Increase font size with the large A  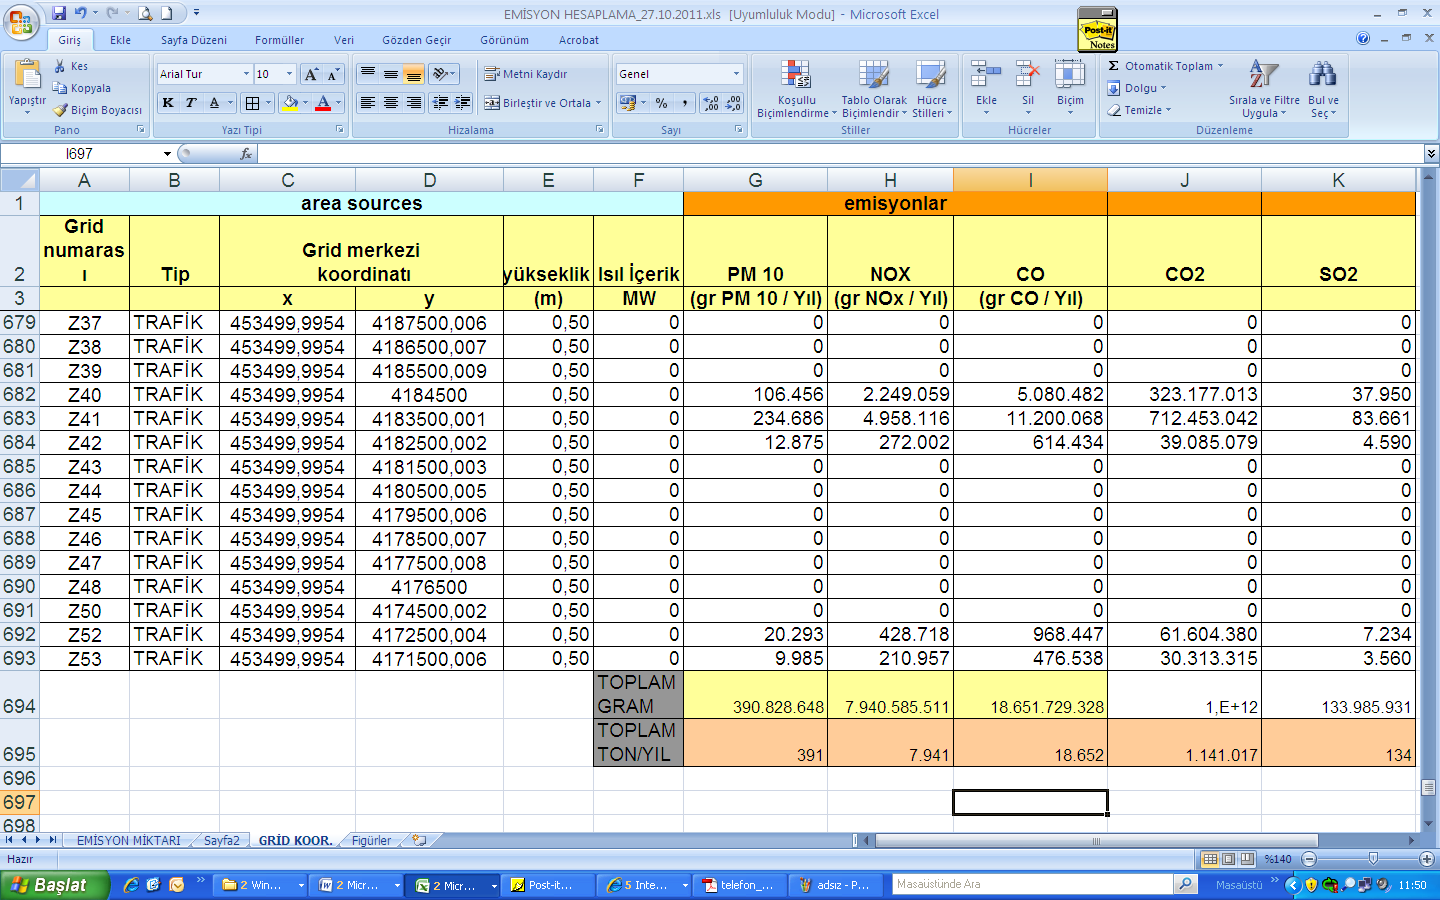coord(311,74)
